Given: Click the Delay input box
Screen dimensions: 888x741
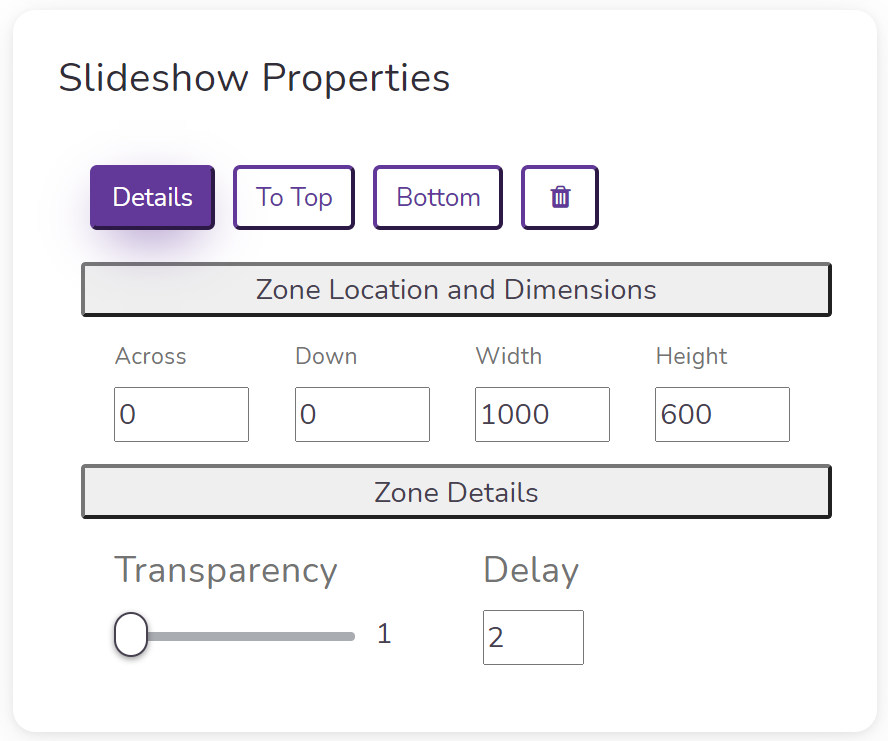Looking at the screenshot, I should (x=533, y=637).
